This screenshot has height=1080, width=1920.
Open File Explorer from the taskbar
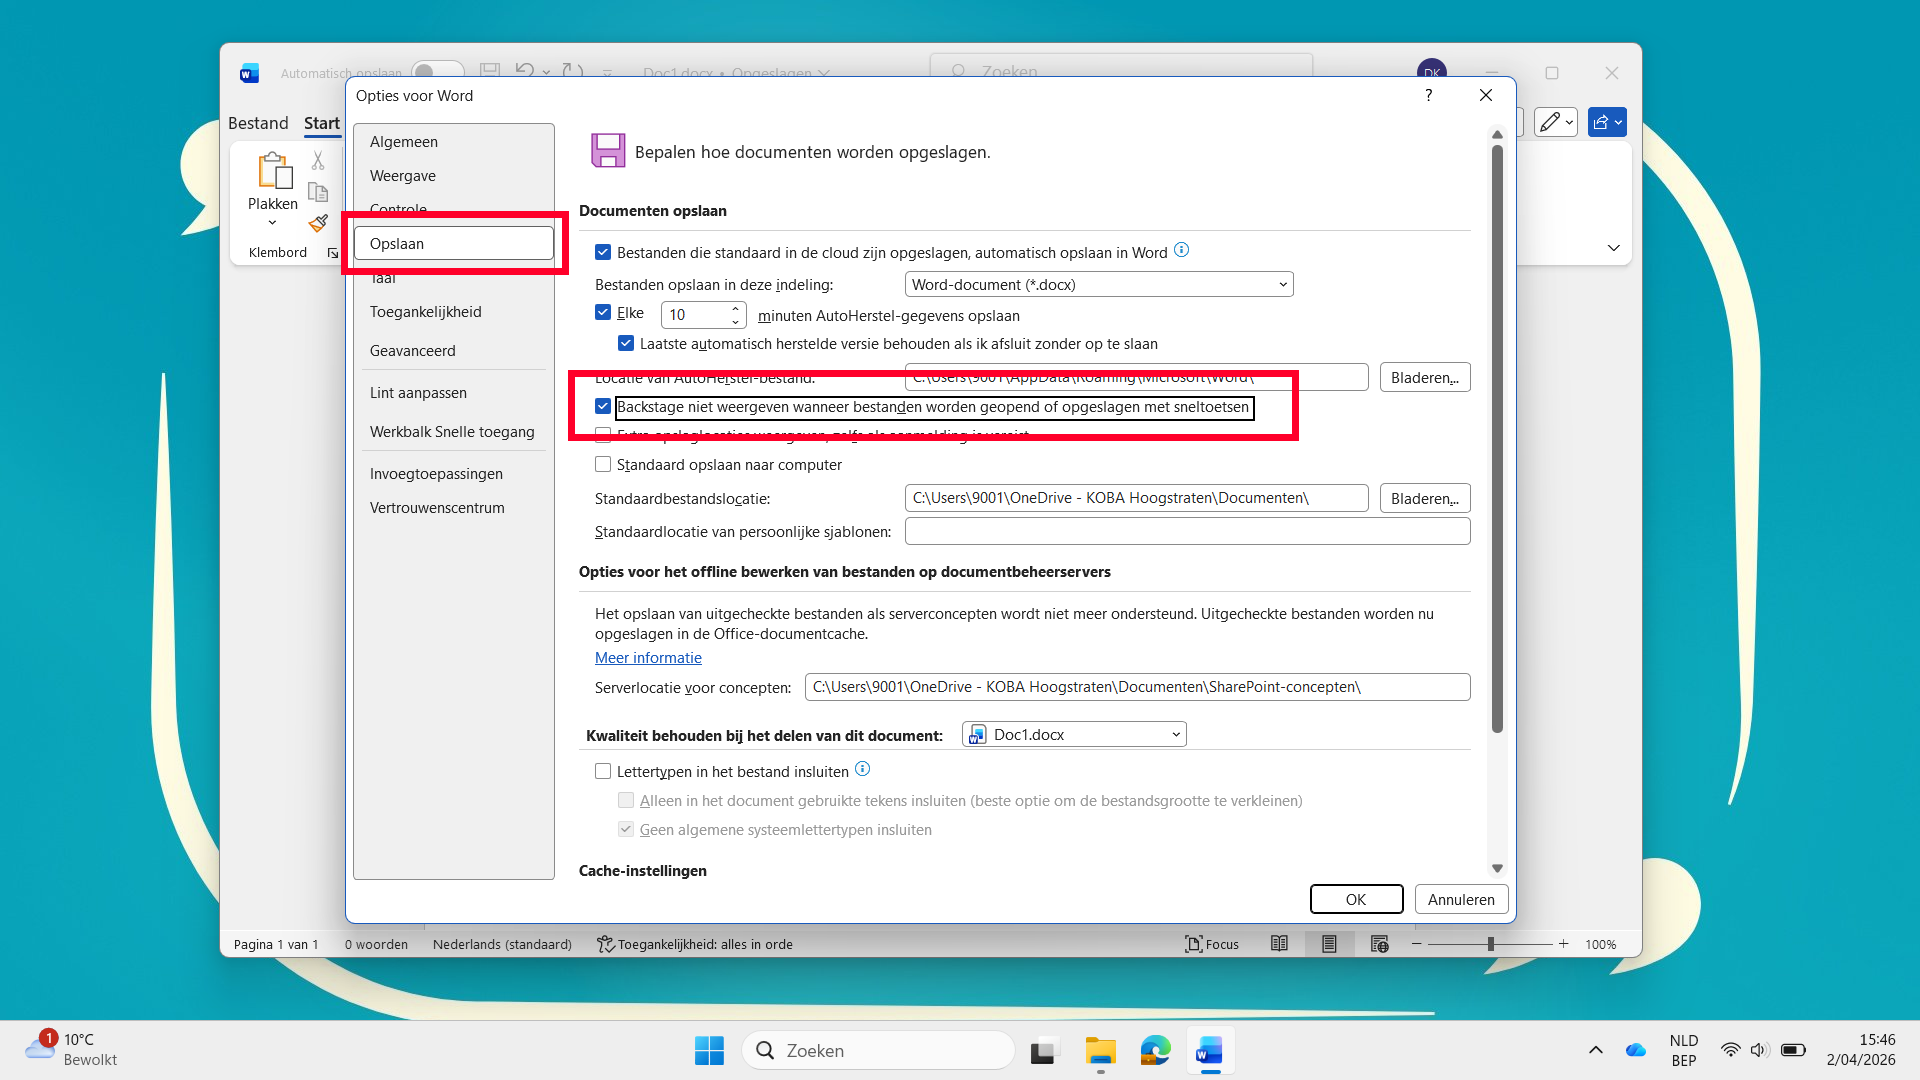1100,1051
